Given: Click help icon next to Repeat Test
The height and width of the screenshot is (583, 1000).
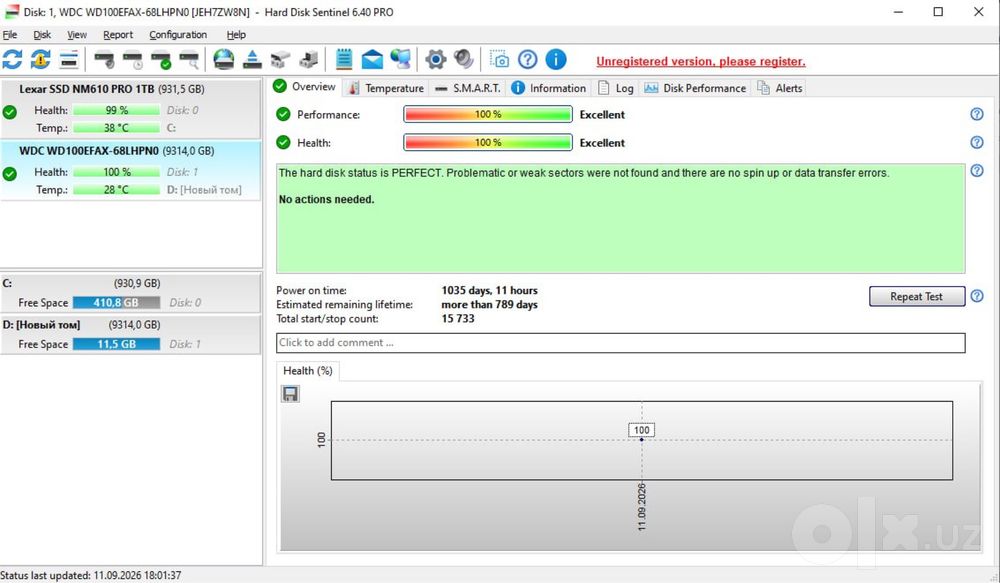Looking at the screenshot, I should [976, 296].
